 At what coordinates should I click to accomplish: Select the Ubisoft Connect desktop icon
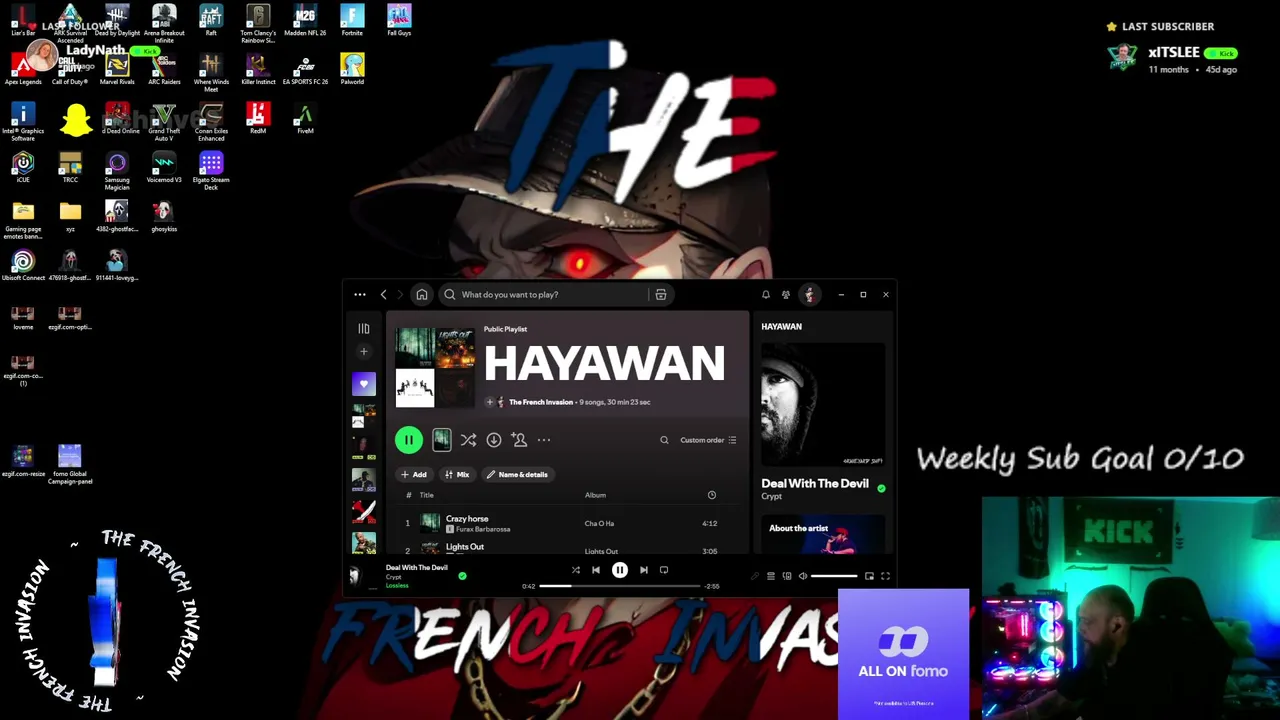click(x=23, y=265)
